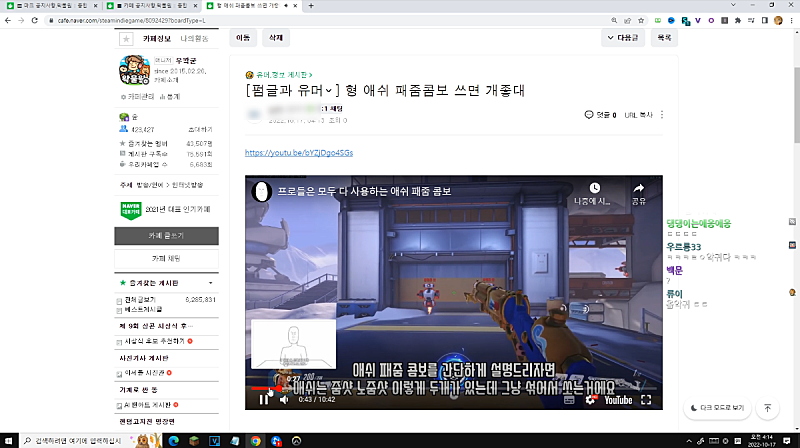Click the Windows Start button
800x448 pixels.
point(8,441)
